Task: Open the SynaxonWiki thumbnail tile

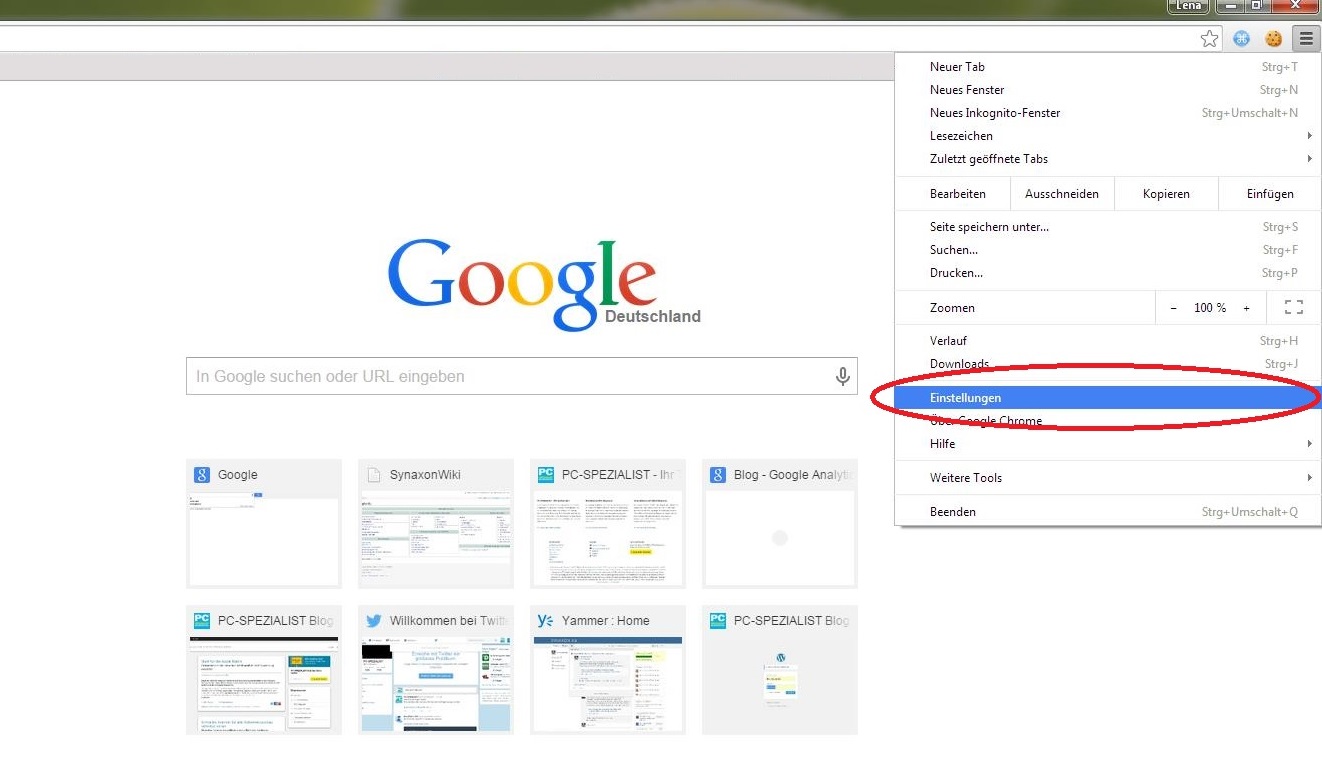Action: (436, 524)
